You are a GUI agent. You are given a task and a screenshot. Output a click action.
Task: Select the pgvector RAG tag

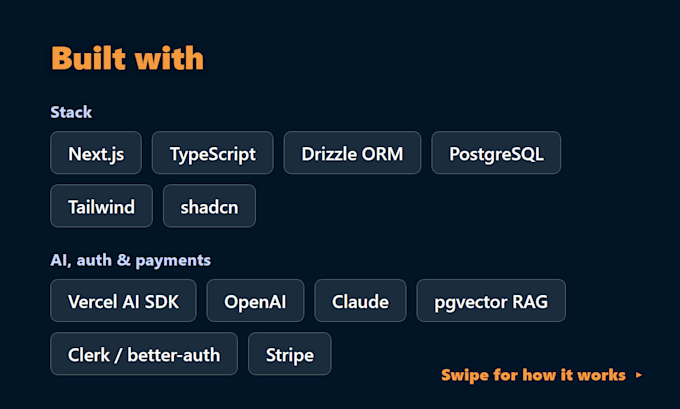coord(491,301)
